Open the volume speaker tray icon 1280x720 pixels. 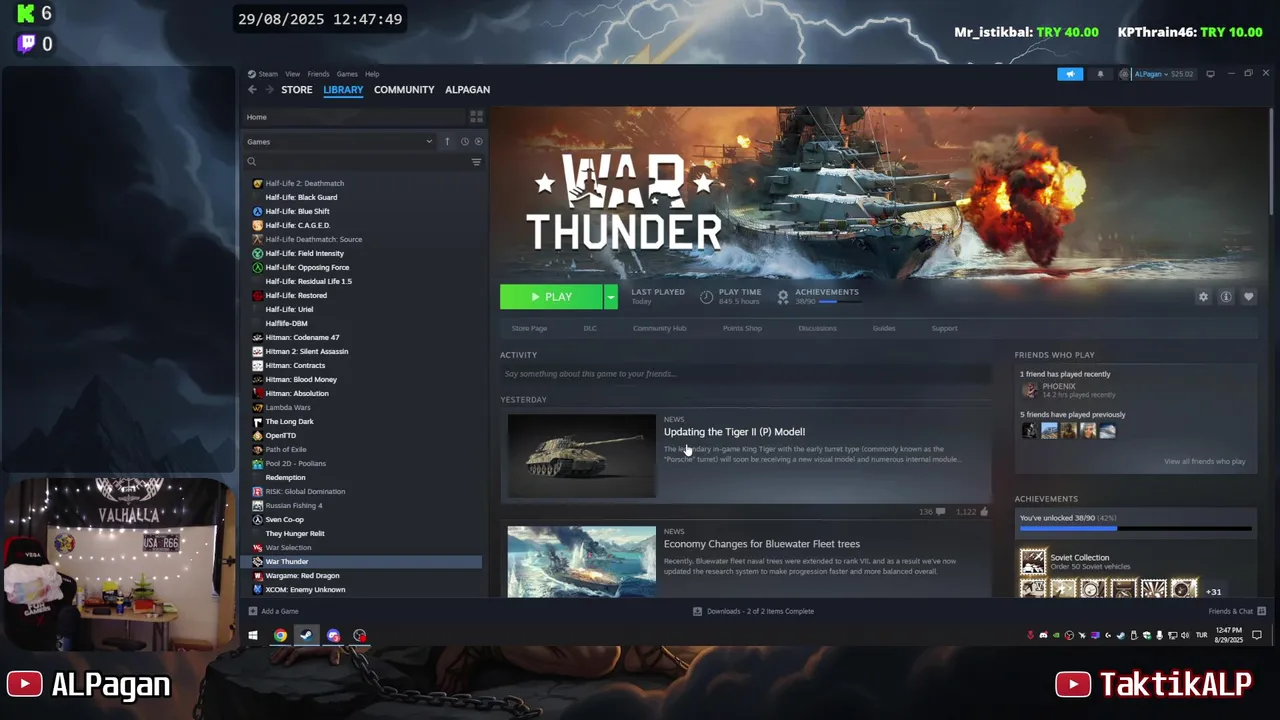1185,635
